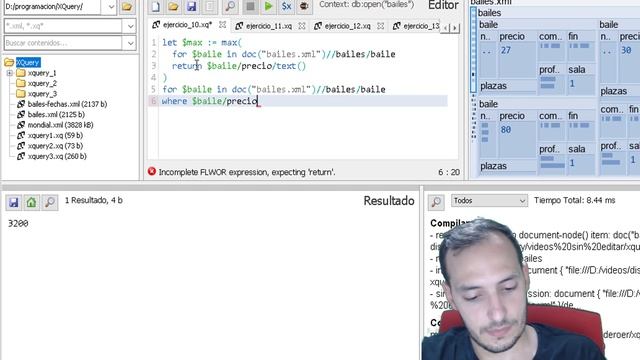Show next editor tabs arrow

click(x=454, y=28)
